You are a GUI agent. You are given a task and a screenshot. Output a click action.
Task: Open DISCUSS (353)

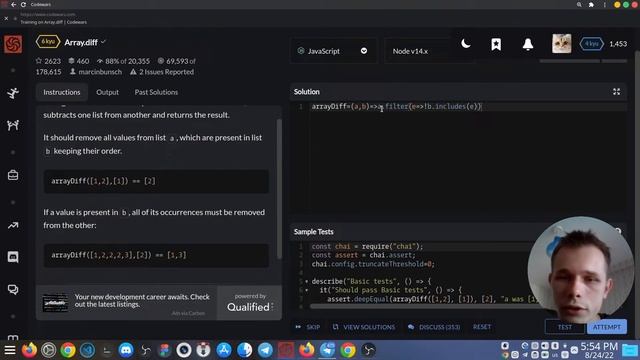click(x=434, y=327)
